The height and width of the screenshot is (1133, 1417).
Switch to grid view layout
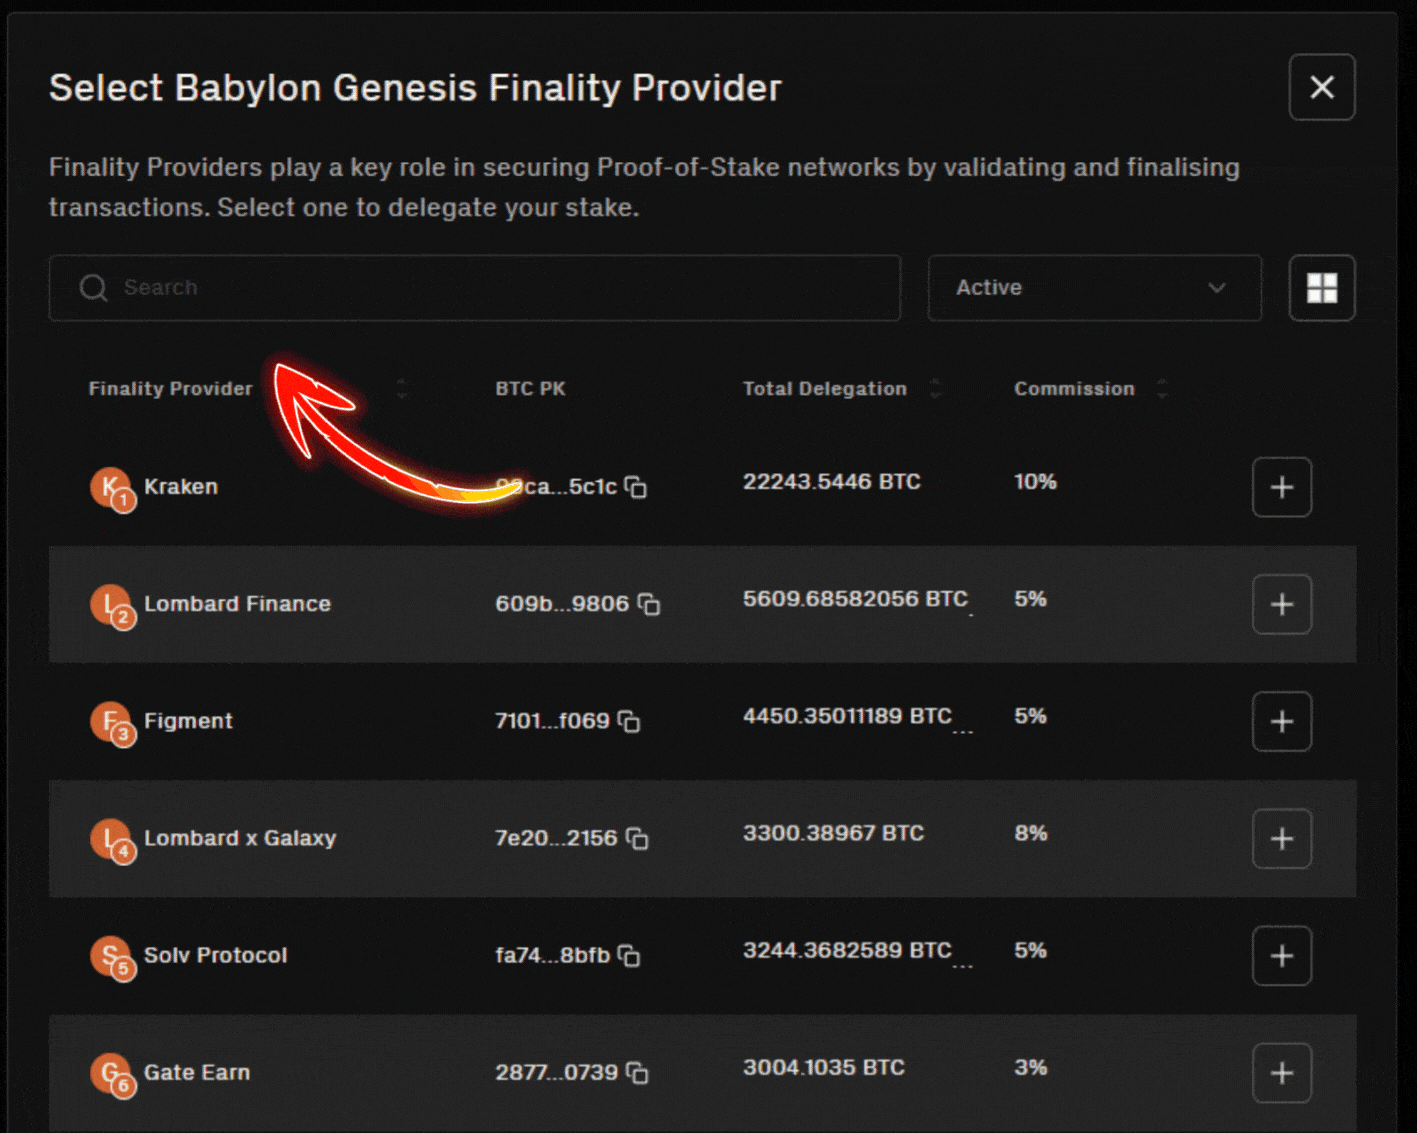(x=1321, y=287)
